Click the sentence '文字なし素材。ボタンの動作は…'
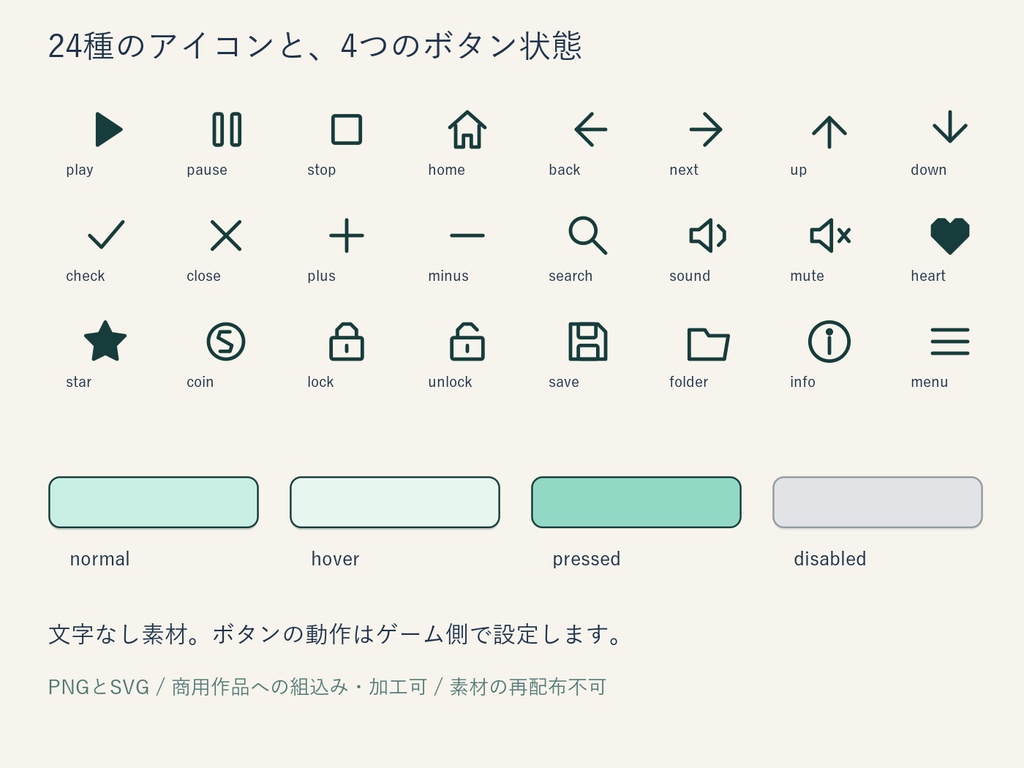1024x768 pixels. (x=336, y=634)
